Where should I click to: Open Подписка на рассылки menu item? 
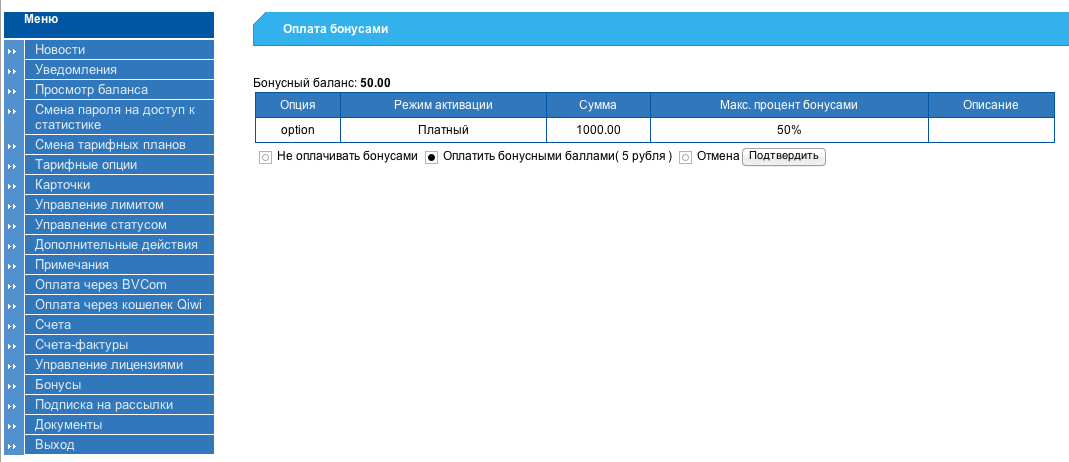point(104,405)
